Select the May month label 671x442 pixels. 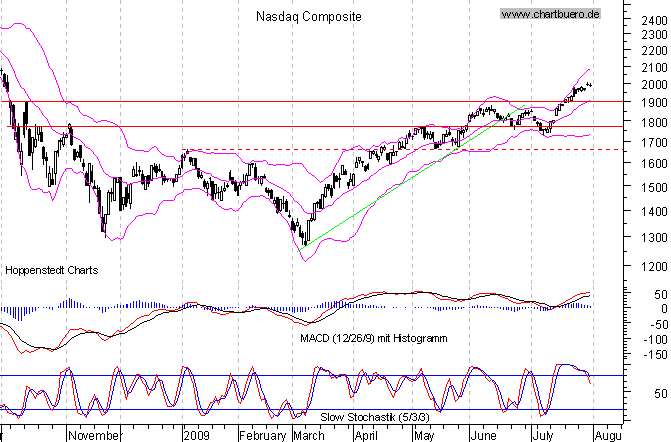pyautogui.click(x=424, y=436)
